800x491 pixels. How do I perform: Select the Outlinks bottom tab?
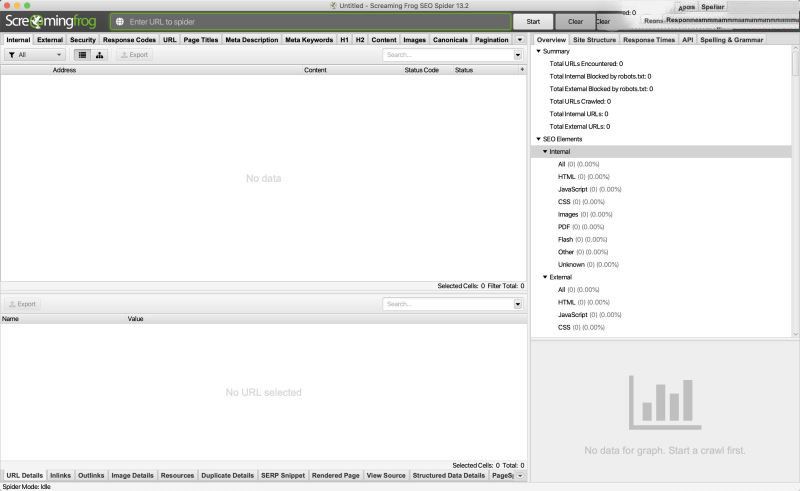91,476
